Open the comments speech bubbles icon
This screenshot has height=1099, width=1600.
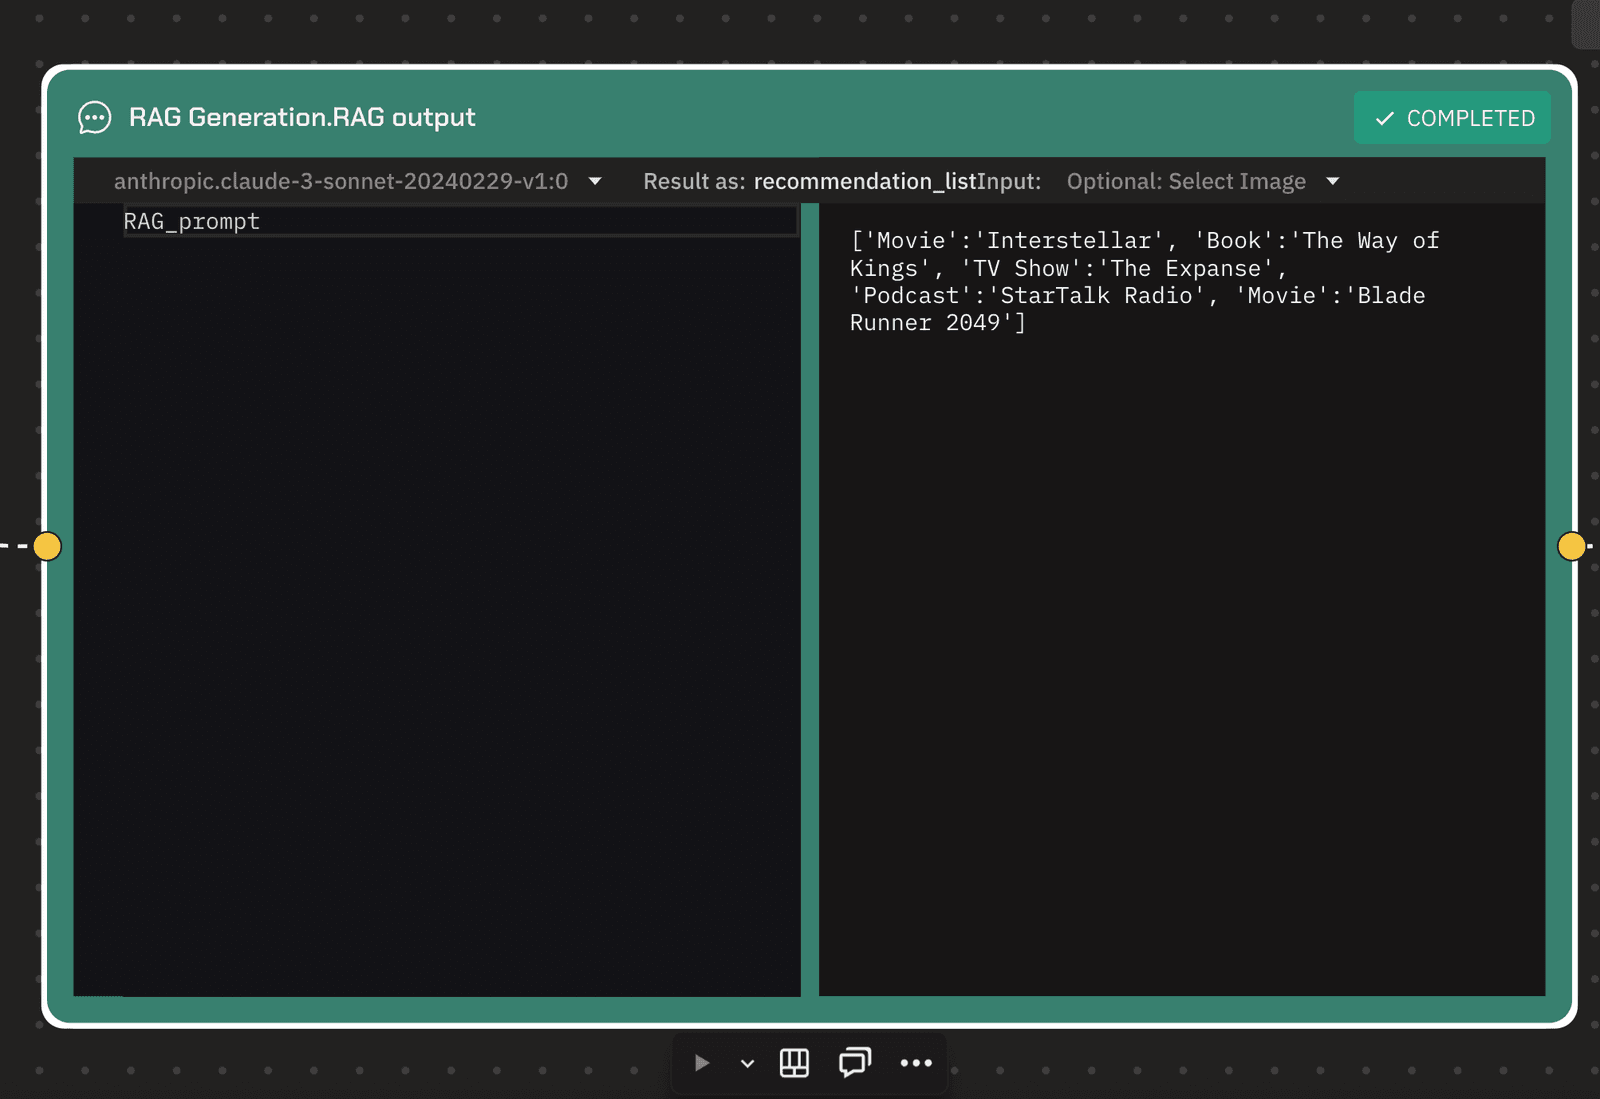855,1062
